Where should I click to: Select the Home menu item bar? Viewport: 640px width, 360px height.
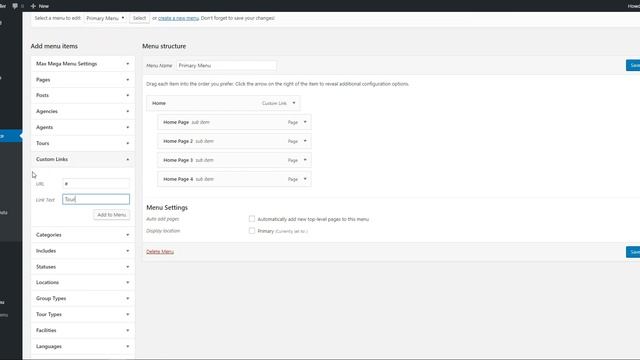223,103
